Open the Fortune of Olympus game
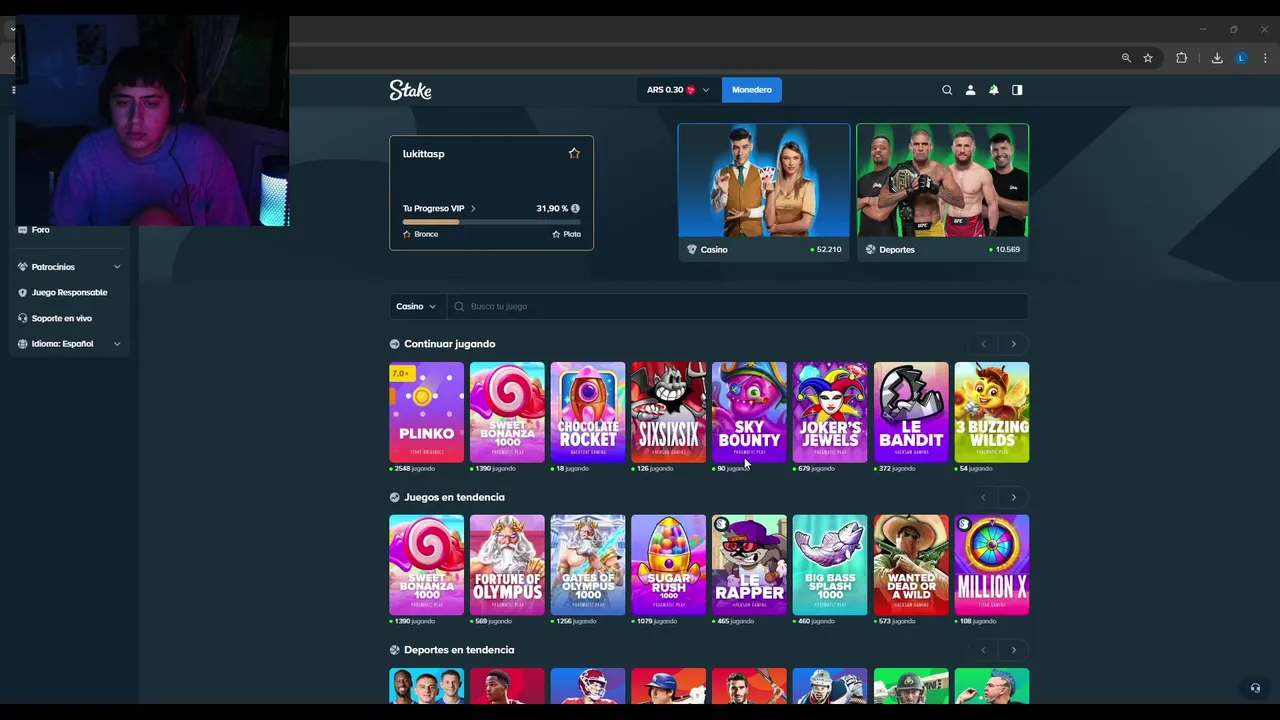The height and width of the screenshot is (720, 1280). pos(507,565)
